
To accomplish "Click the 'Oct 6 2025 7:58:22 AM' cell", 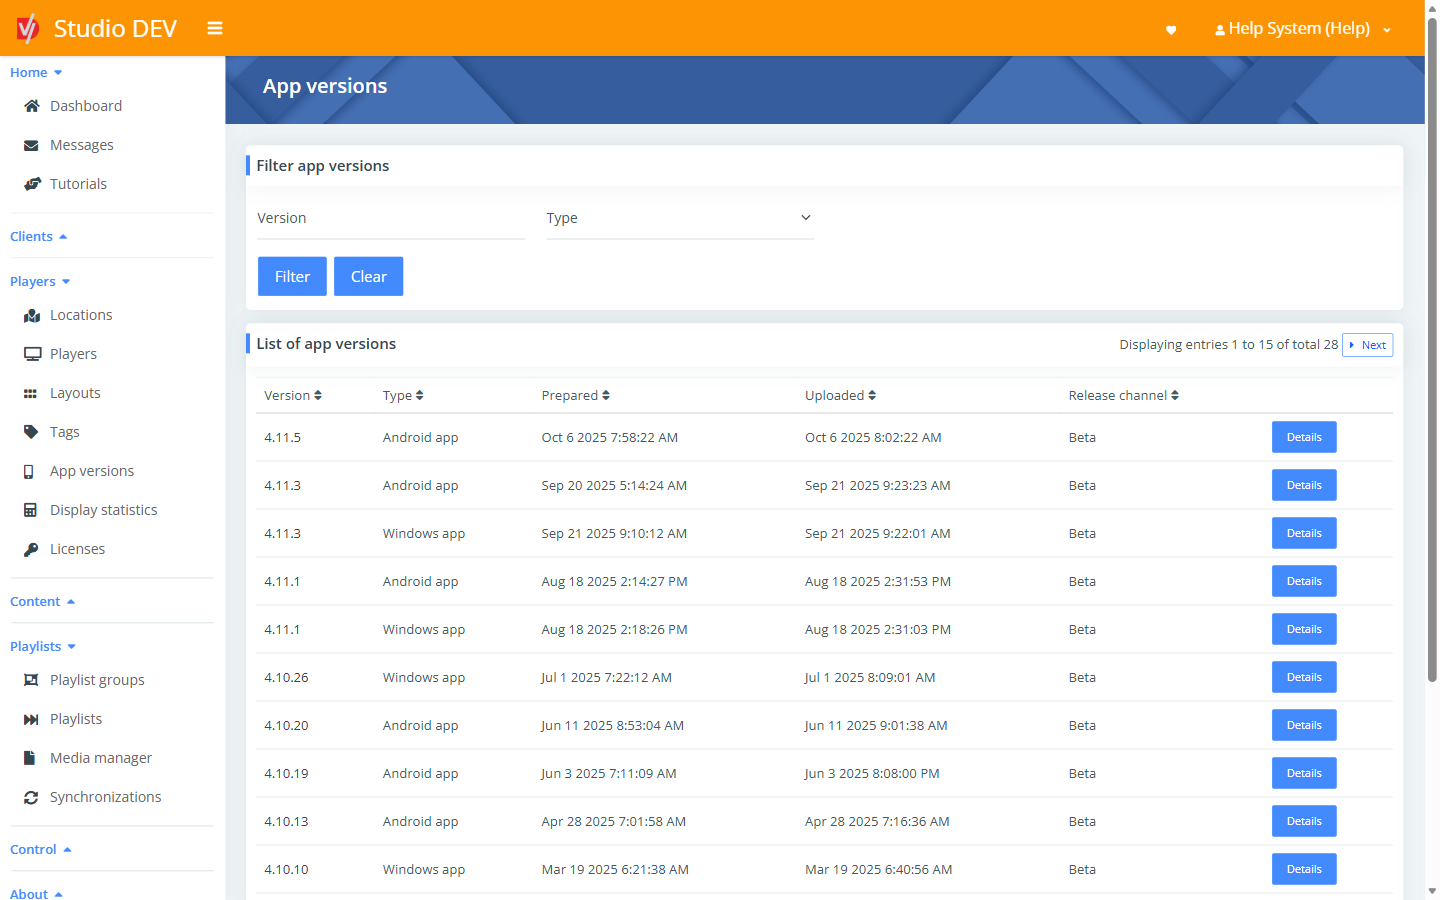I will coord(610,437).
